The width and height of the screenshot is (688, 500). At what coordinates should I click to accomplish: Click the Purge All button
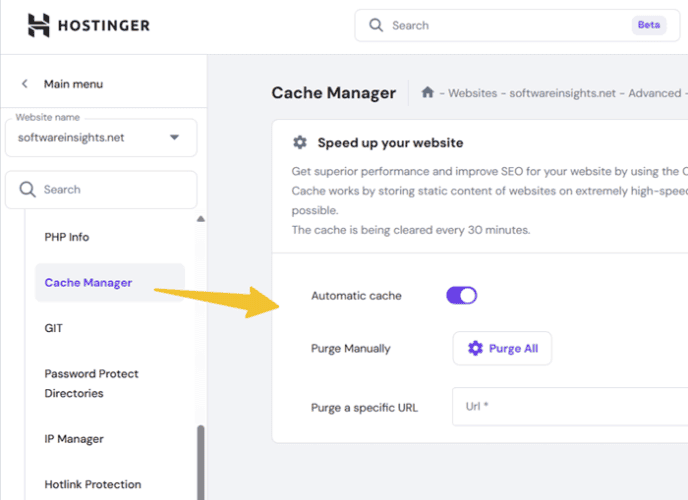(x=502, y=348)
